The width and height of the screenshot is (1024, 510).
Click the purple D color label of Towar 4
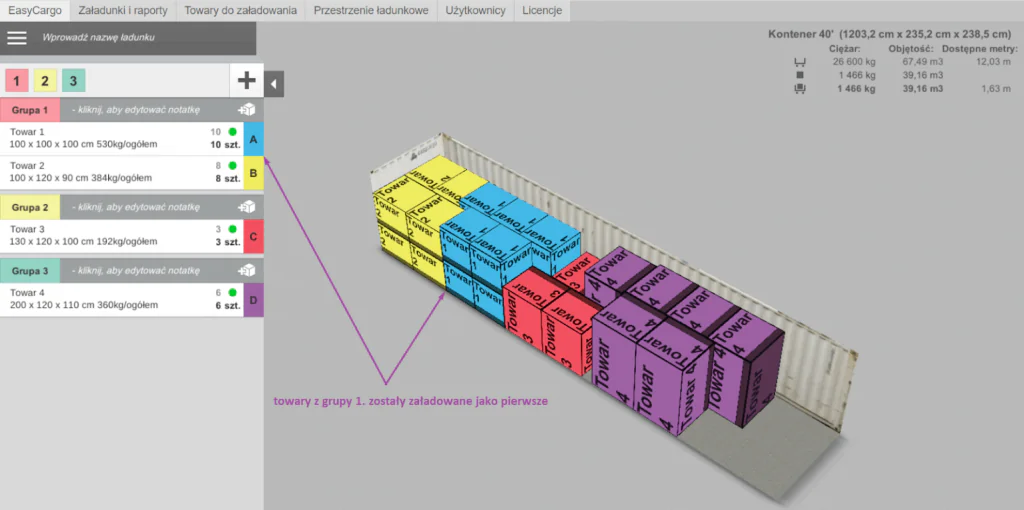[x=253, y=300]
